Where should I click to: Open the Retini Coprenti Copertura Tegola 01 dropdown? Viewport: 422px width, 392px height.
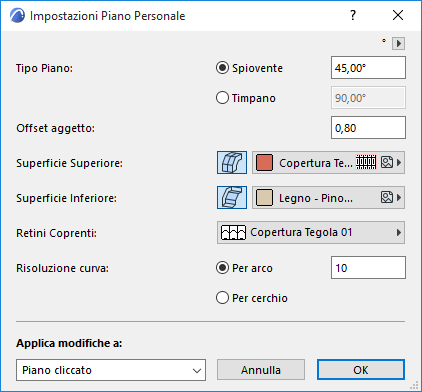pyautogui.click(x=311, y=232)
